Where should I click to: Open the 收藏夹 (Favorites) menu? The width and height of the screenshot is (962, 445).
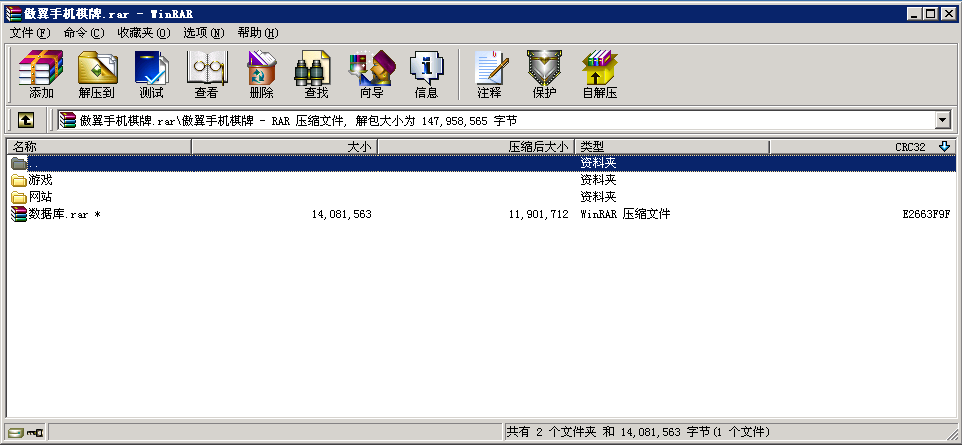click(x=143, y=33)
